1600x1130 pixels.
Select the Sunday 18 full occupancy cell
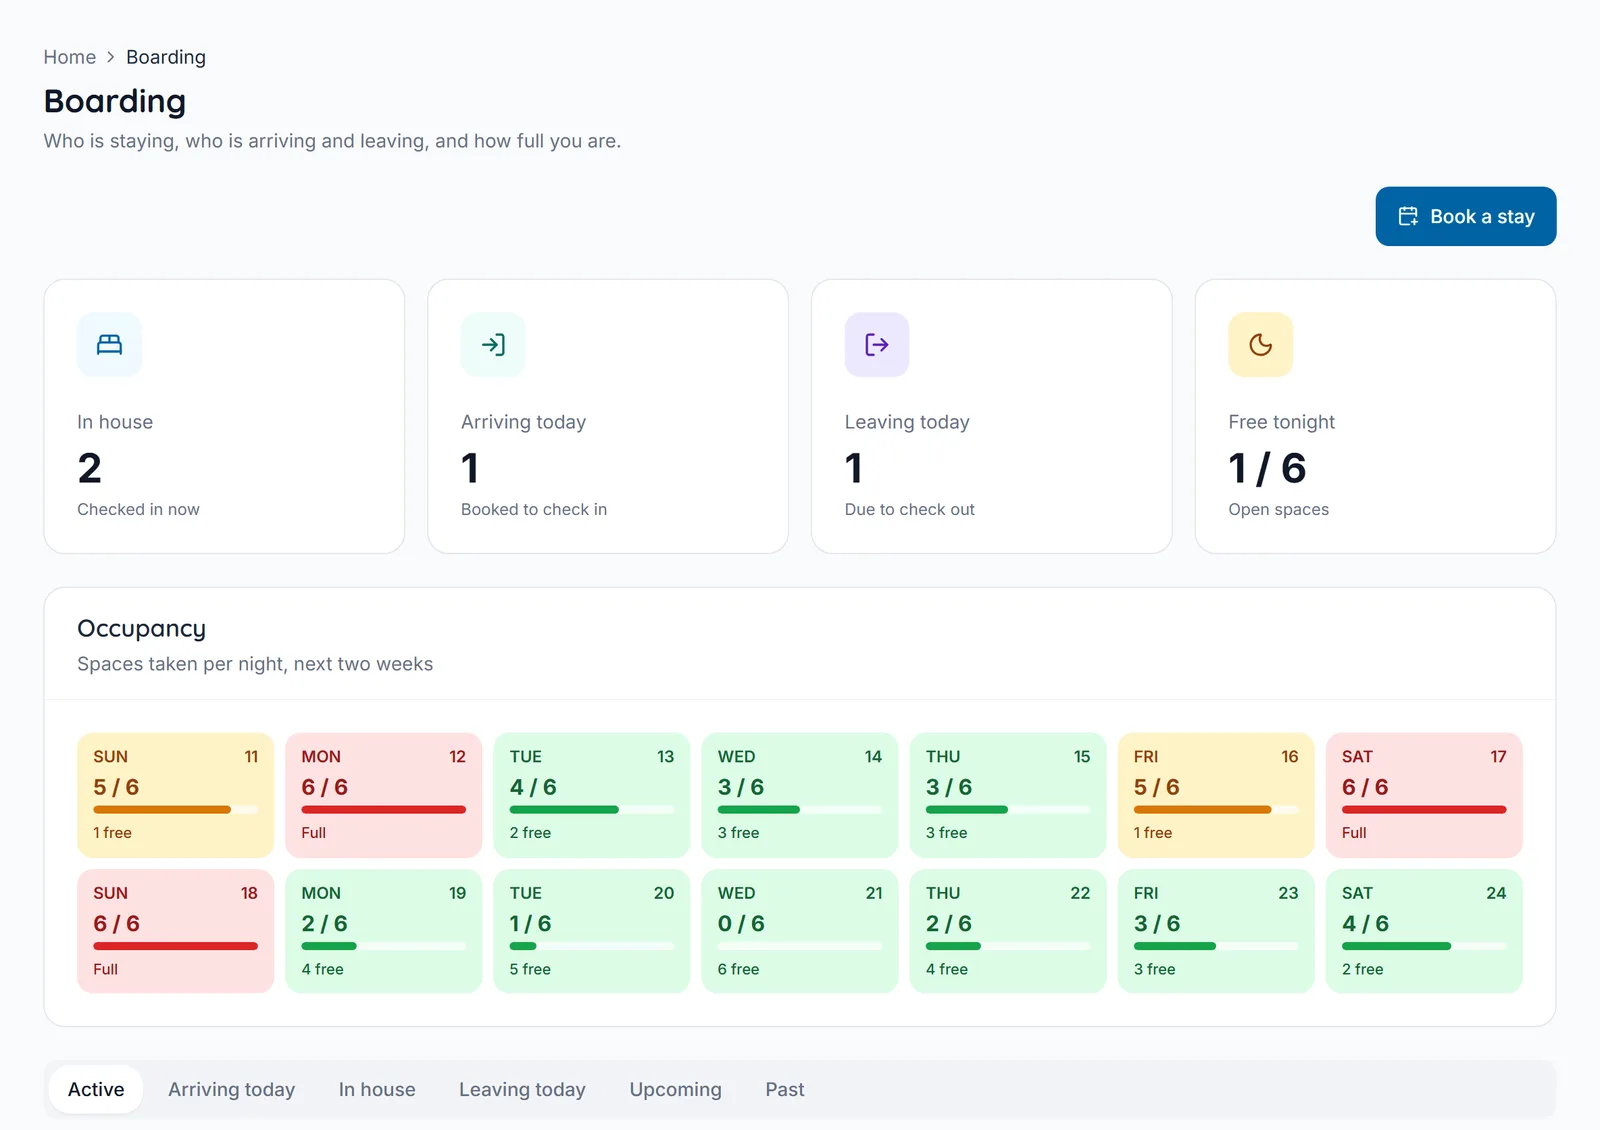click(175, 931)
